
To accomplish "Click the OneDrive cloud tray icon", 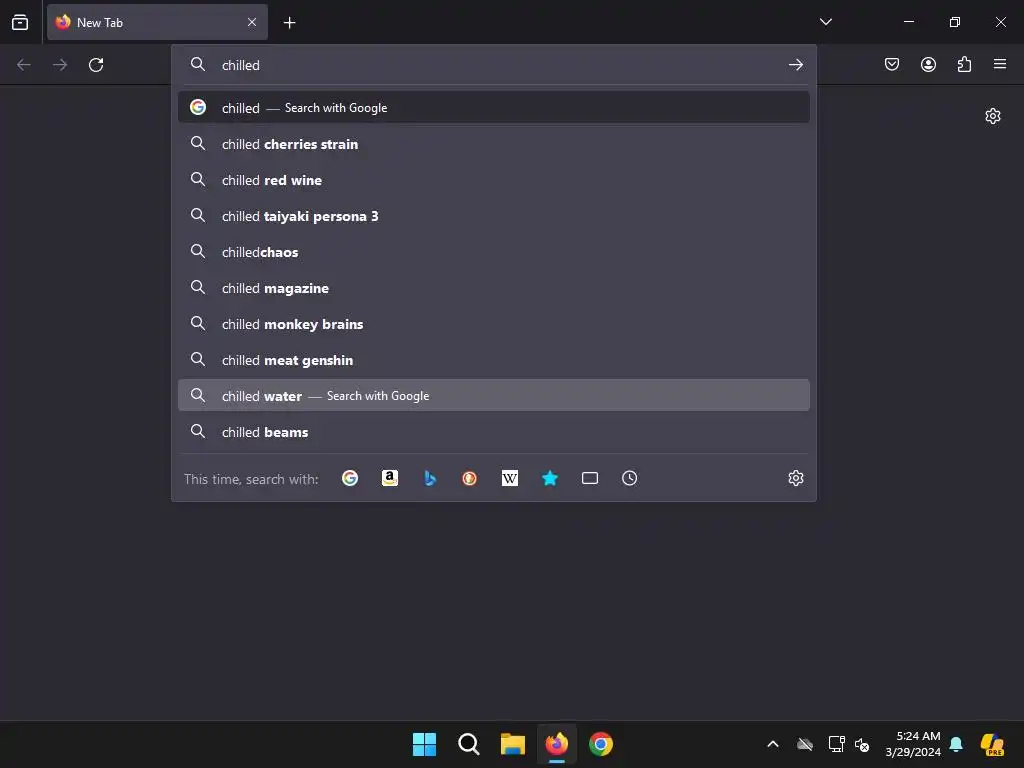I will [x=805, y=744].
